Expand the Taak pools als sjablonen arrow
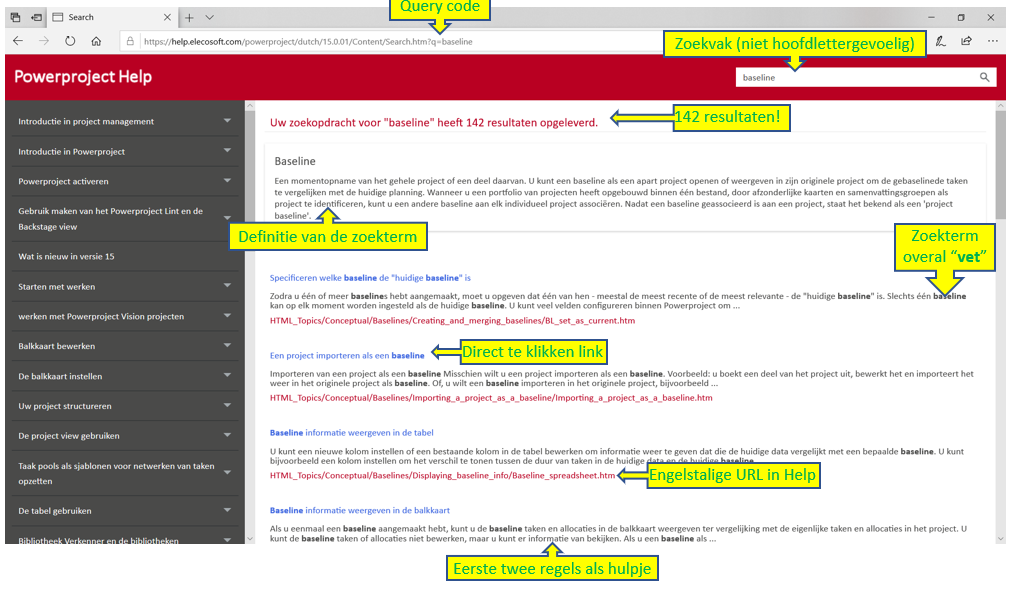 click(x=227, y=472)
